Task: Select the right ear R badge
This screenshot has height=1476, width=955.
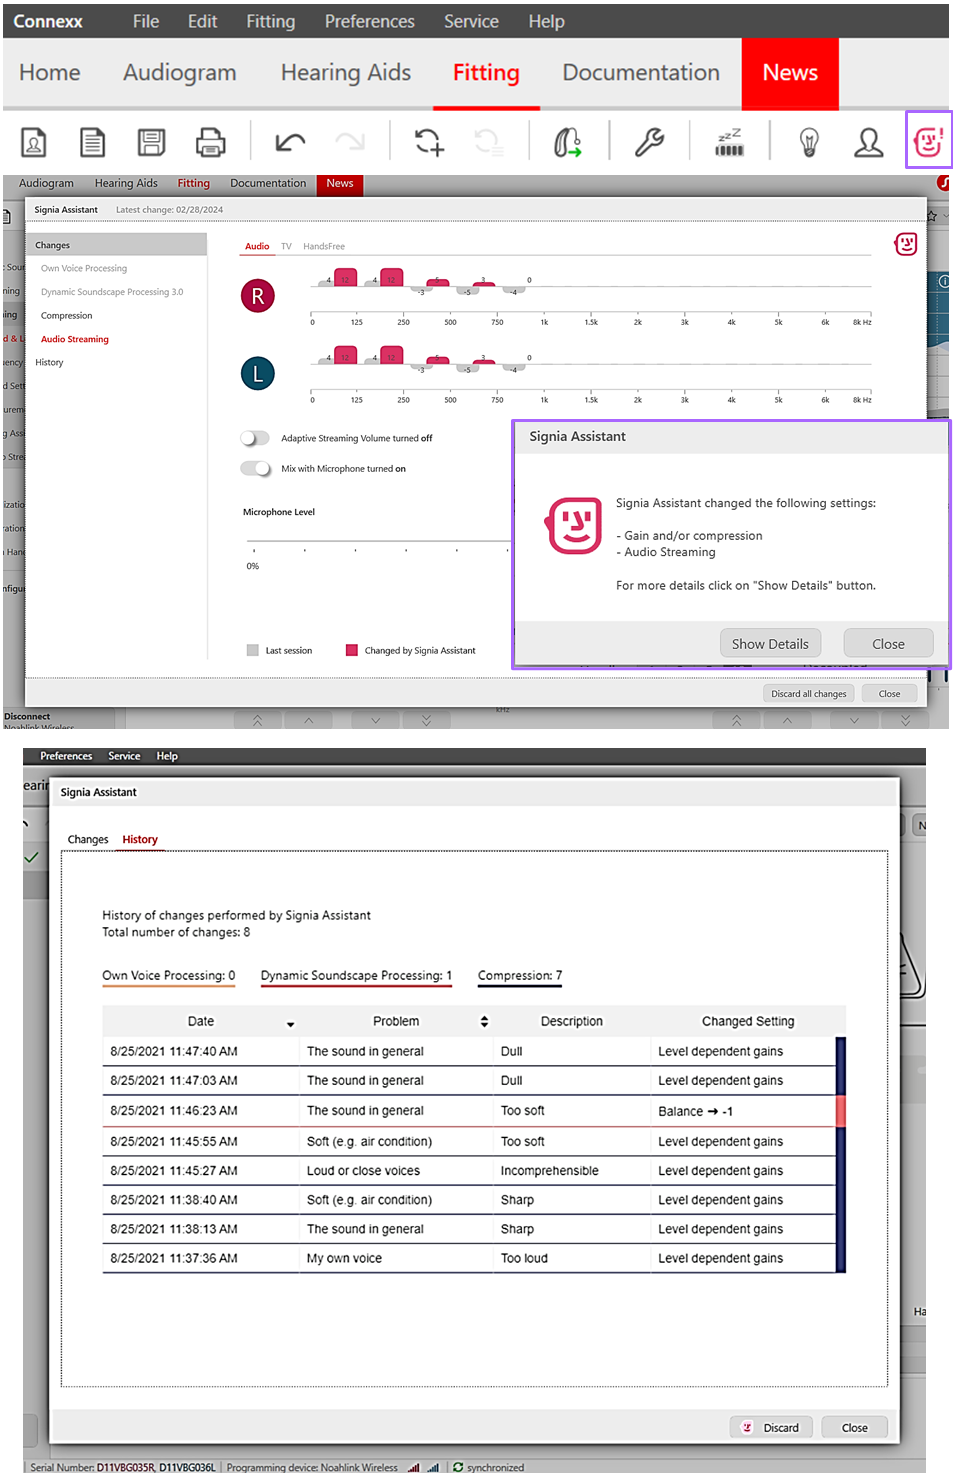Action: (258, 296)
